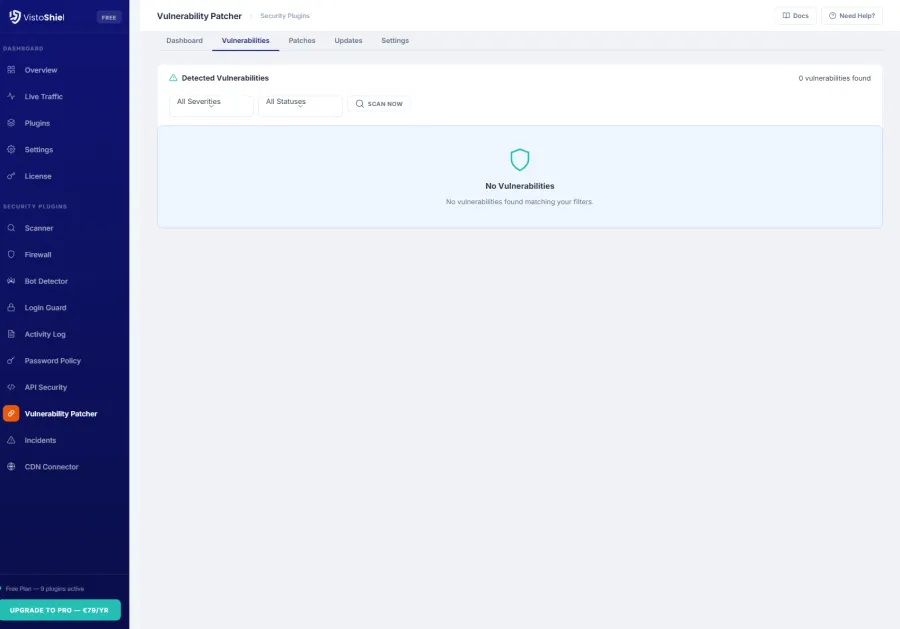This screenshot has height=629, width=900.
Task: Click the Scanner magnifier icon
Action: click(11, 228)
